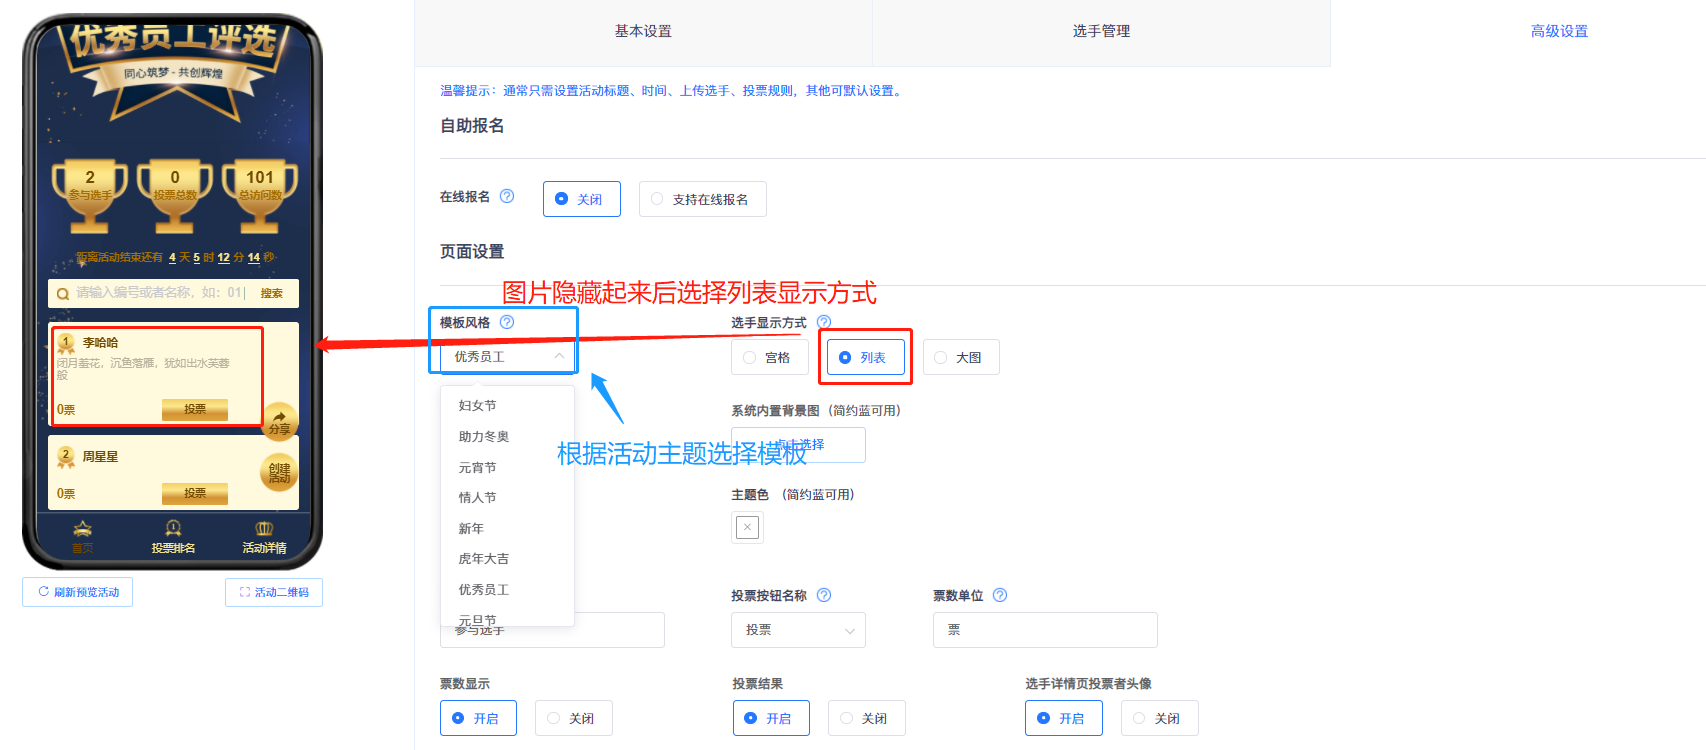Tap the 分享 share icon in phone preview
Image resolution: width=1706 pixels, height=750 pixels.
(279, 421)
